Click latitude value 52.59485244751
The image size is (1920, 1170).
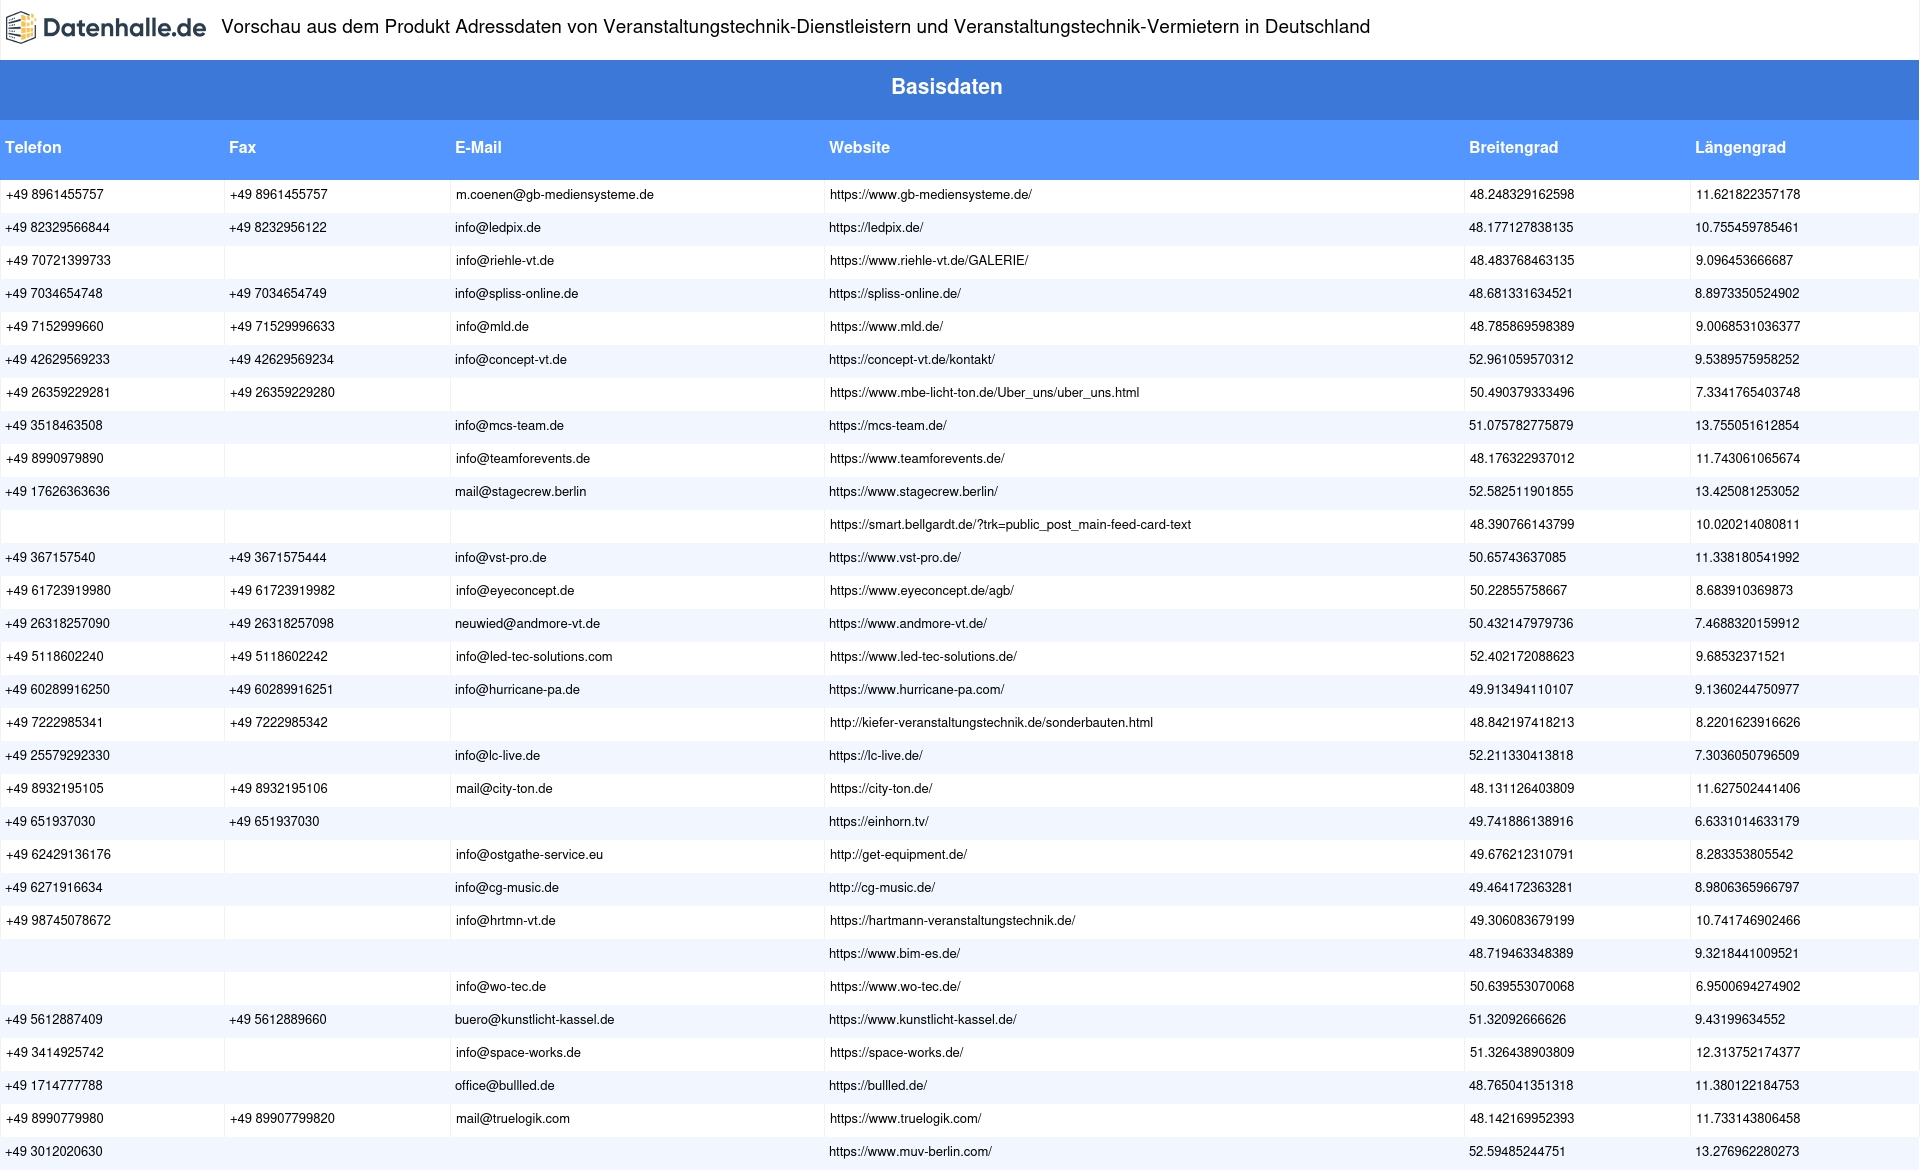1517,1152
